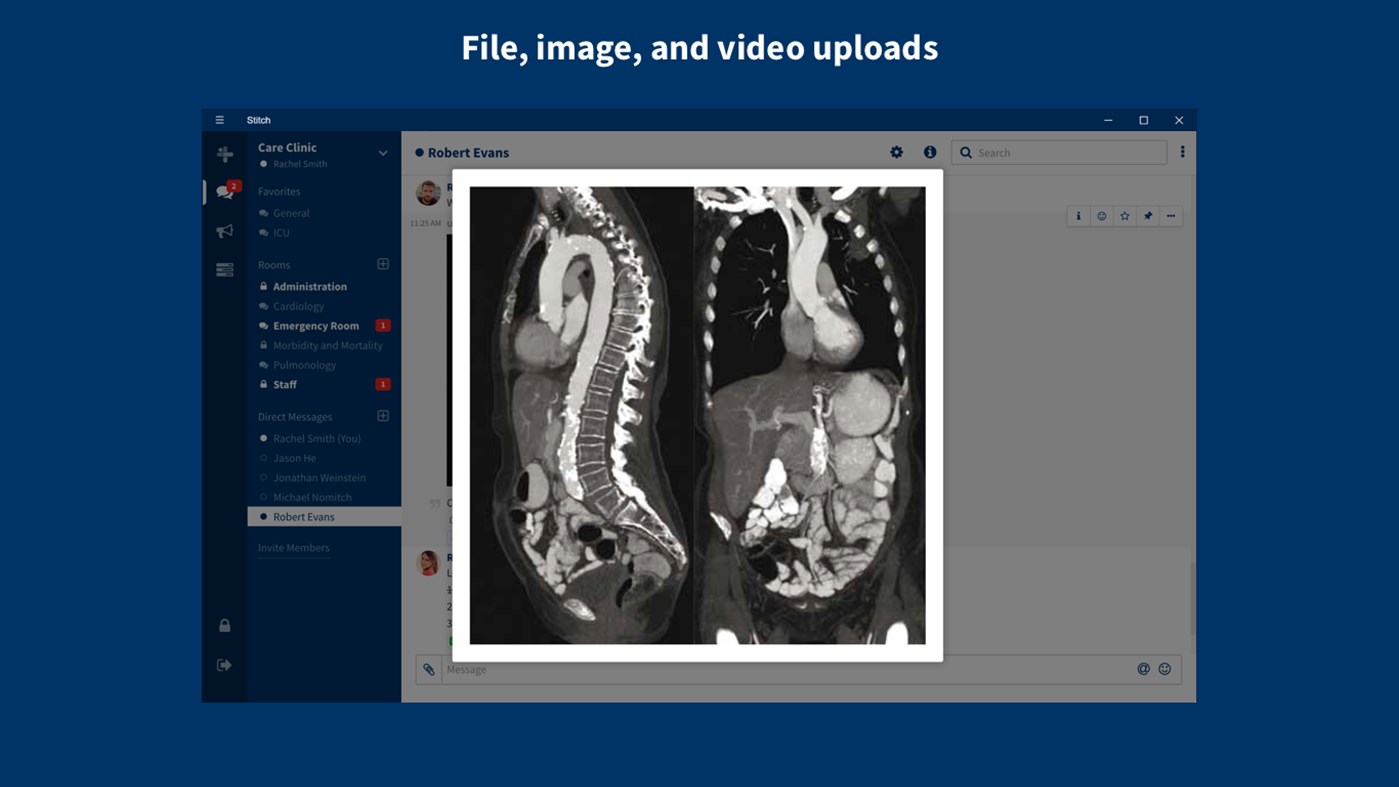Add a reaction with the smiley message icon
Viewport: 1399px width, 787px height.
(x=1101, y=215)
